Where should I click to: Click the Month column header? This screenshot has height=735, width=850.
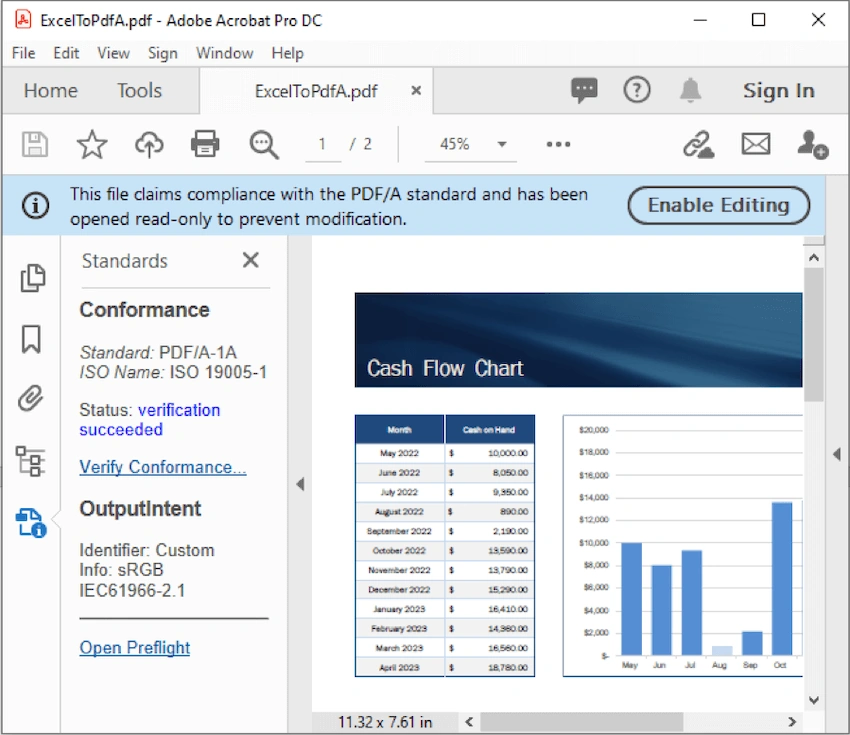click(400, 430)
